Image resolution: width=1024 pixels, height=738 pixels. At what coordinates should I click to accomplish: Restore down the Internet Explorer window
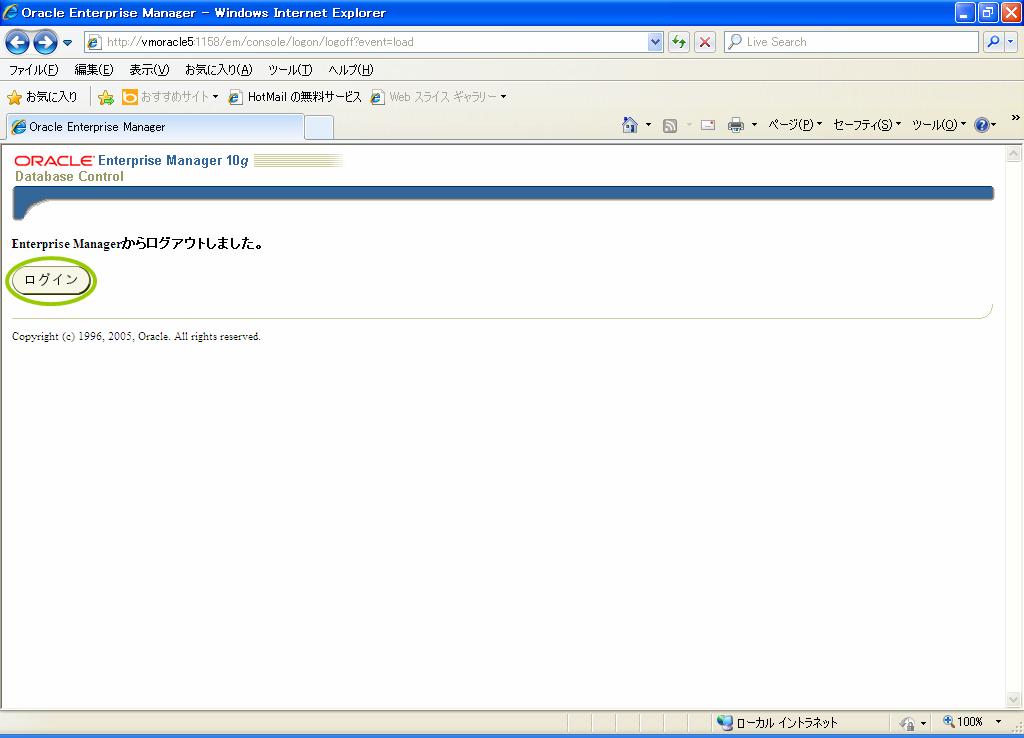[987, 12]
